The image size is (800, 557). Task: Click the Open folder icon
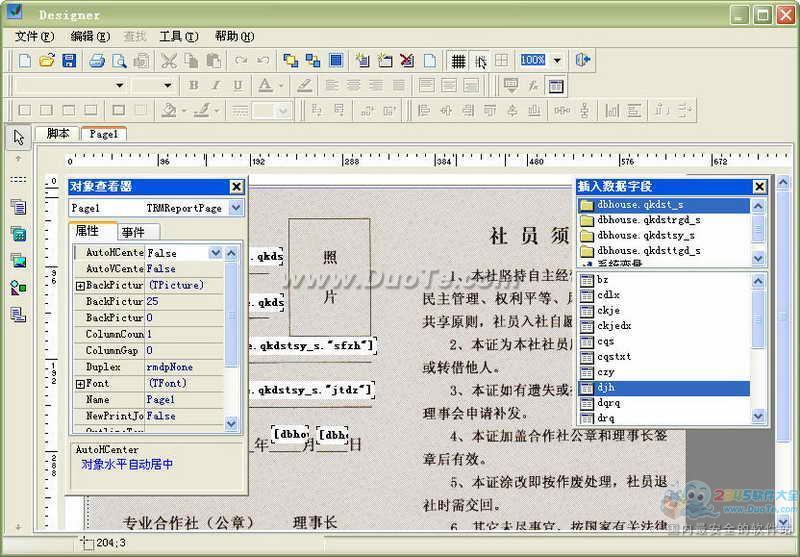click(x=47, y=61)
